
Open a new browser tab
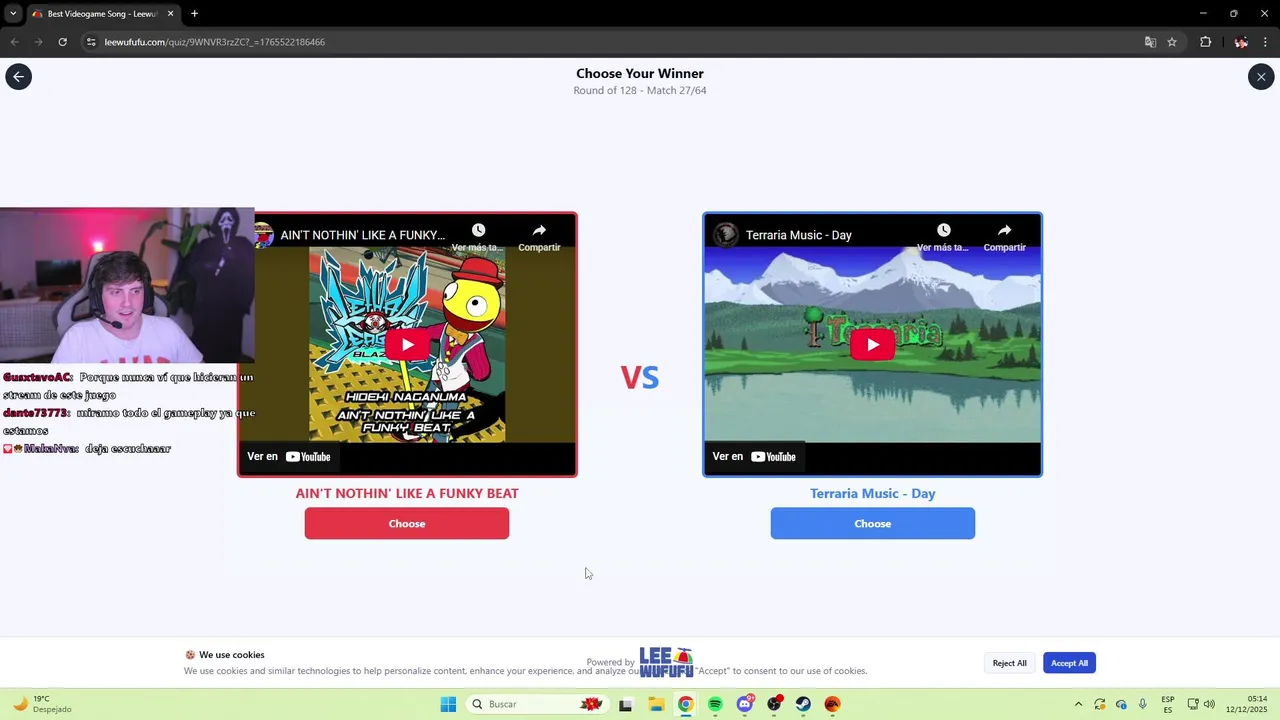194,14
